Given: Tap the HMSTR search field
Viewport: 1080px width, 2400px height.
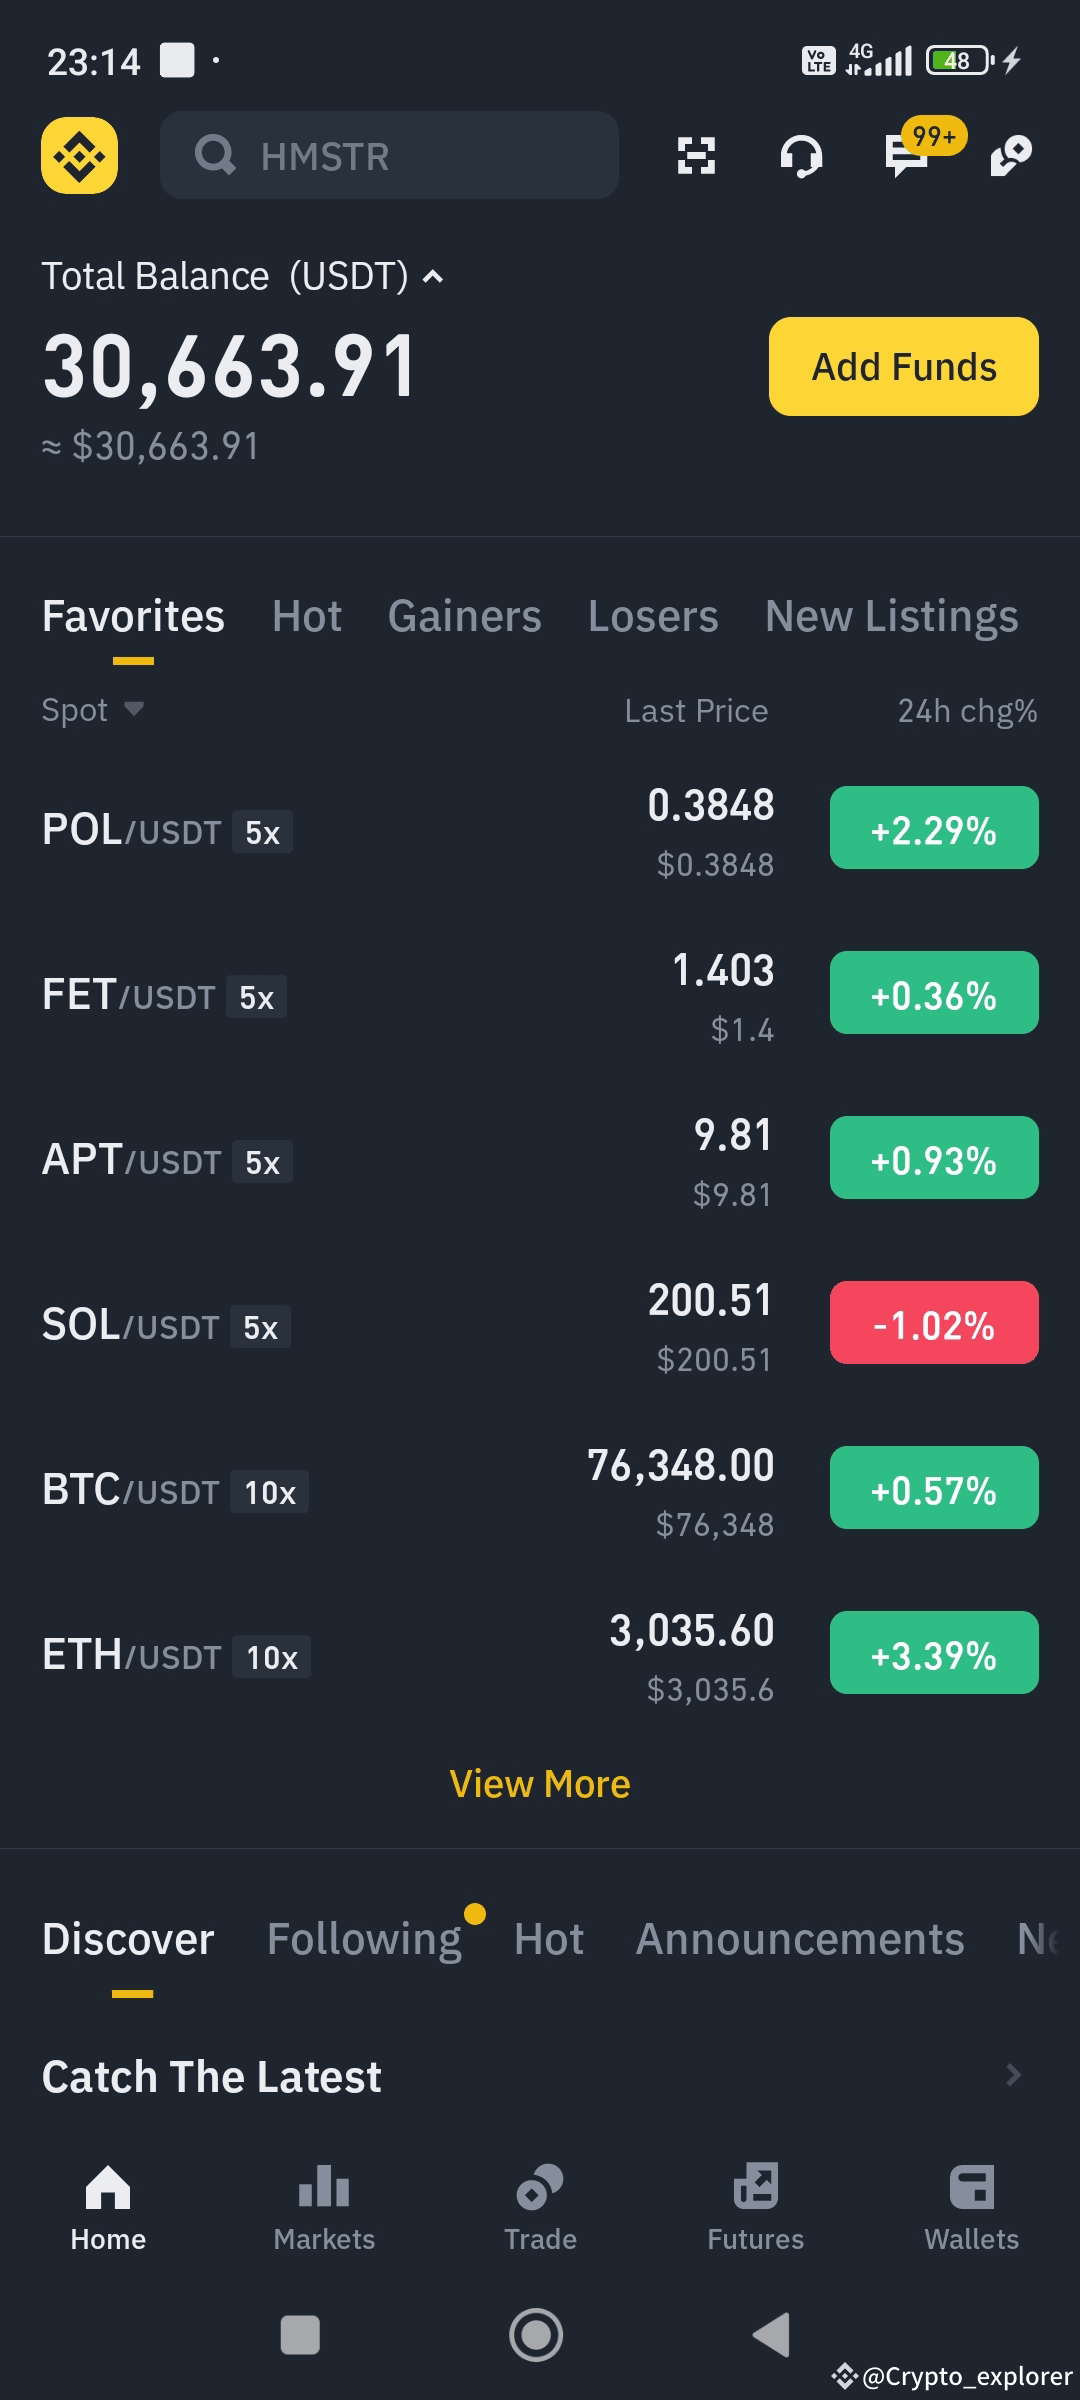Looking at the screenshot, I should coord(389,156).
